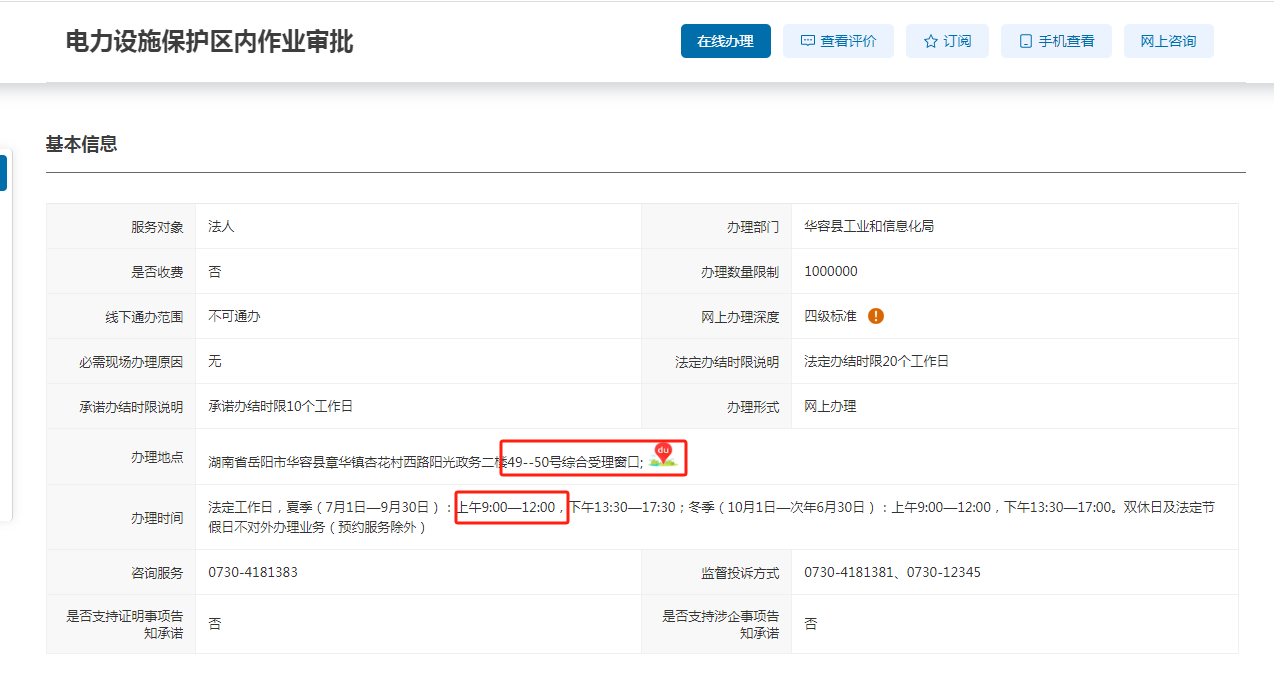Open 手机查看 mobile view

coord(1056,41)
